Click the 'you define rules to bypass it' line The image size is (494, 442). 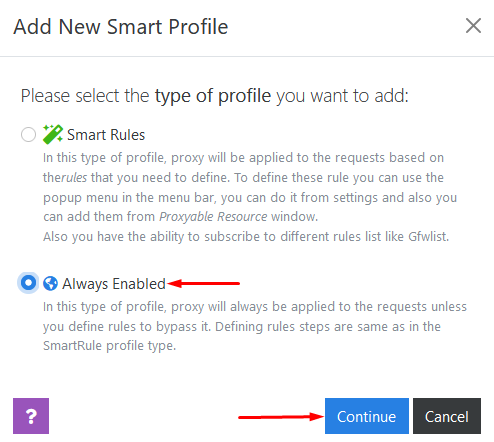[x=127, y=327]
